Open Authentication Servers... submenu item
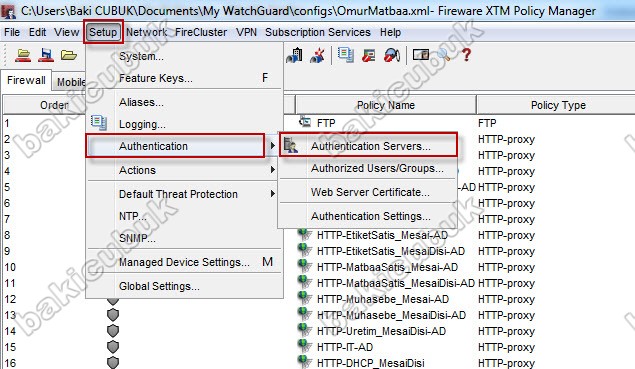 [368, 145]
